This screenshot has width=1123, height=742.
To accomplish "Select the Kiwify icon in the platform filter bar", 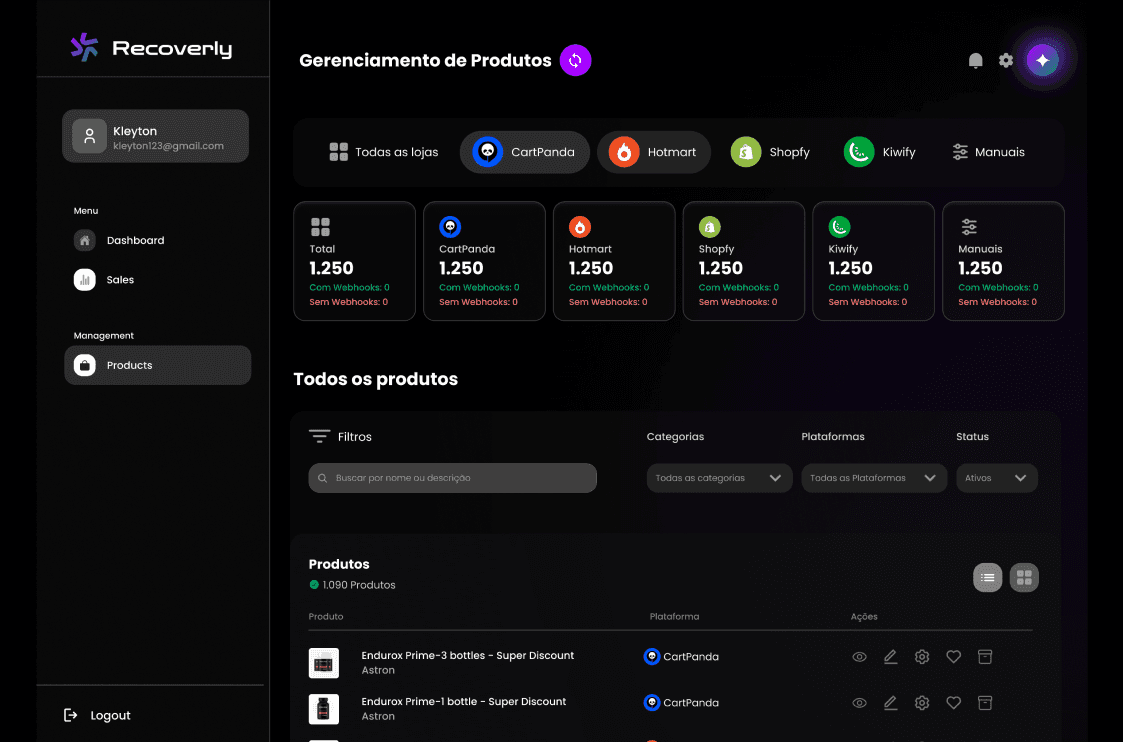I will (858, 151).
